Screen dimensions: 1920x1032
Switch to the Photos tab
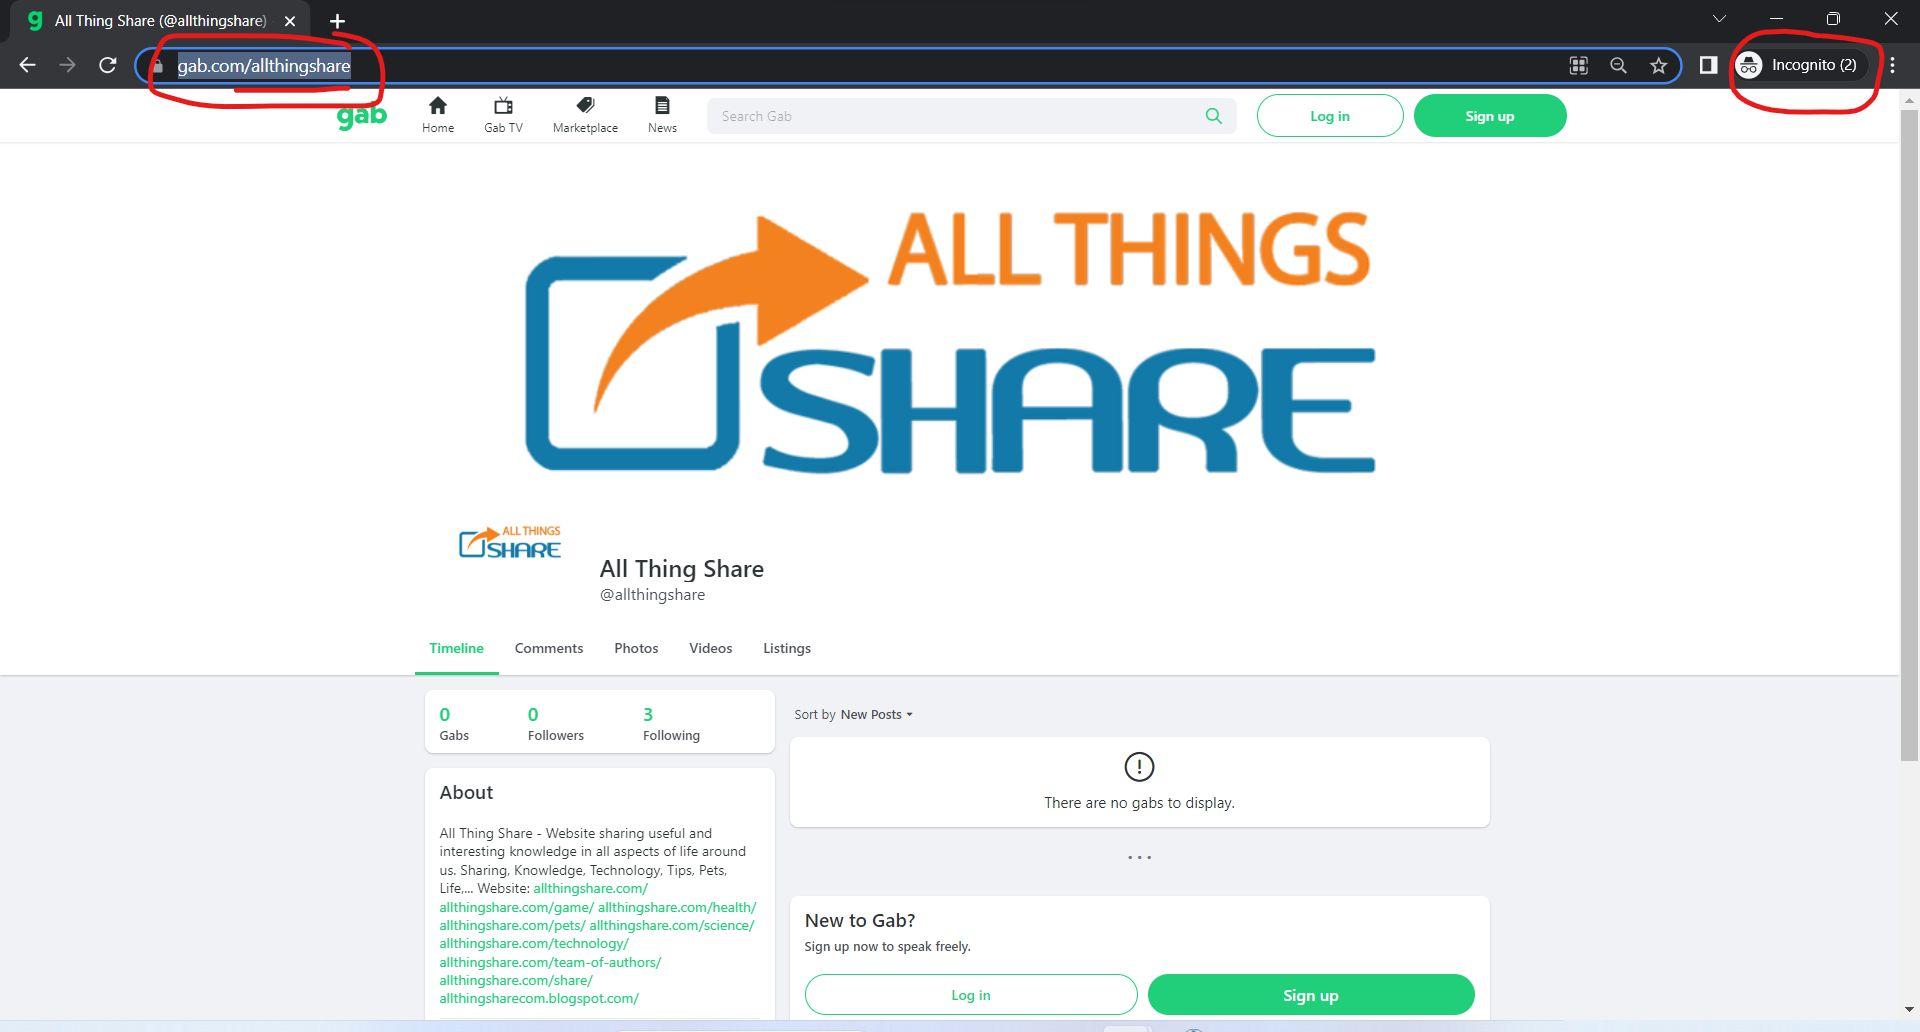[x=636, y=648]
